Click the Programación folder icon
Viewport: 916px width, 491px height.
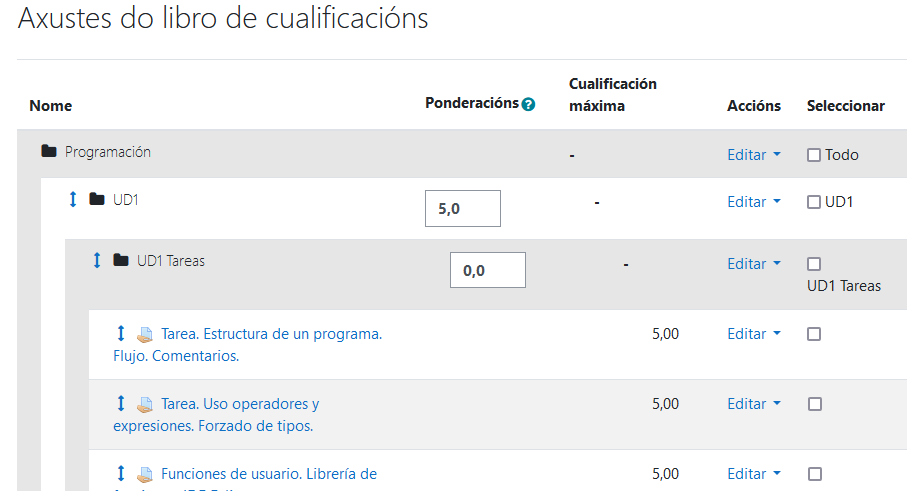click(49, 152)
